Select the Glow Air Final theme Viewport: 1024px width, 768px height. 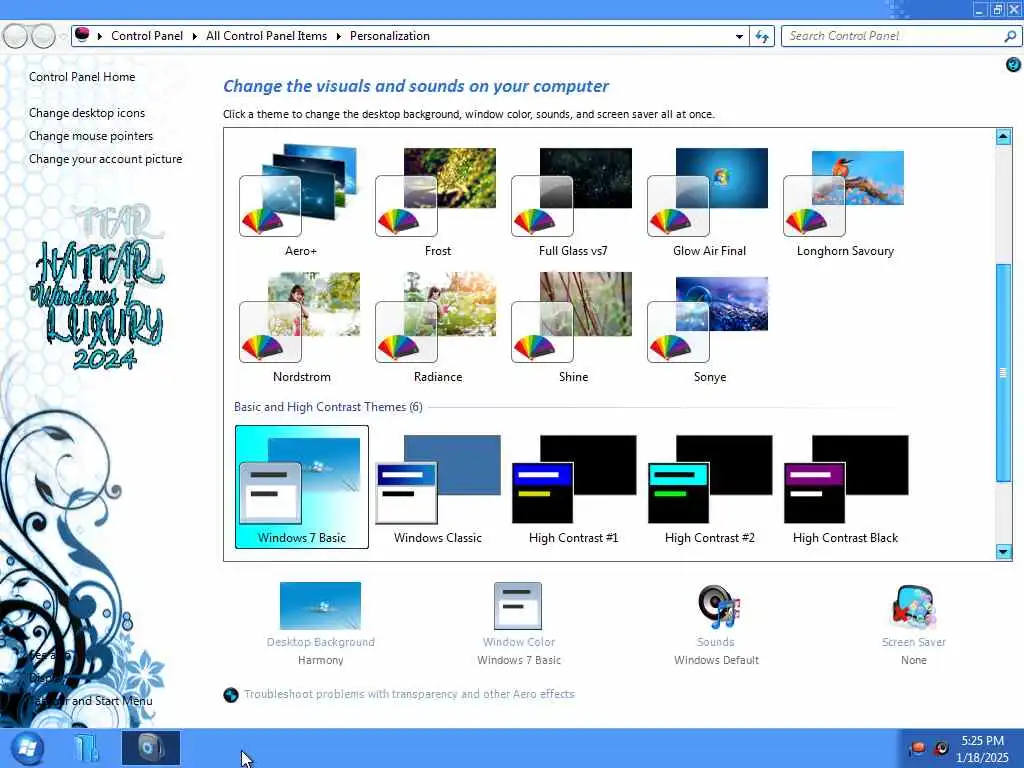(x=709, y=199)
